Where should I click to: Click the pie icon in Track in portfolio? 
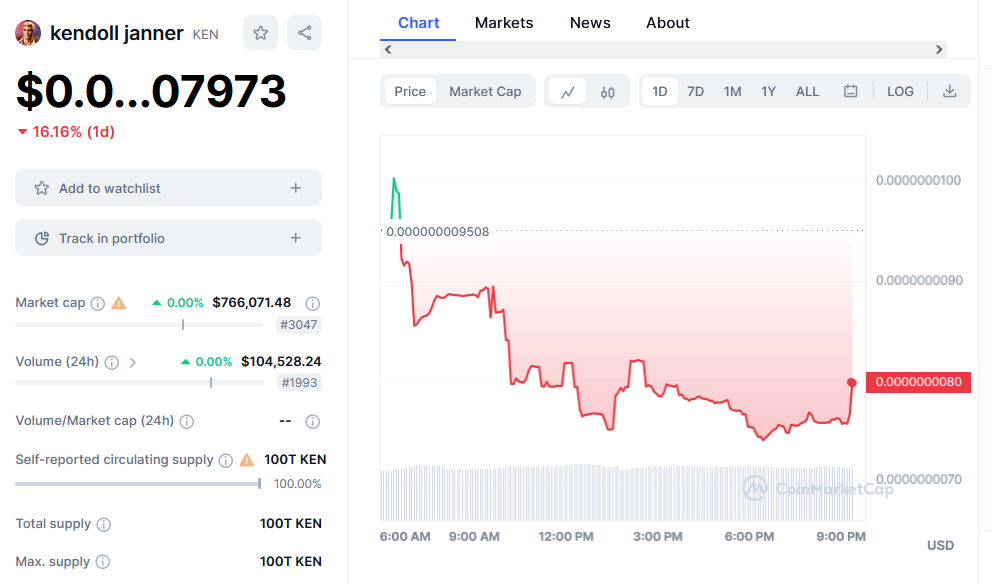point(42,238)
